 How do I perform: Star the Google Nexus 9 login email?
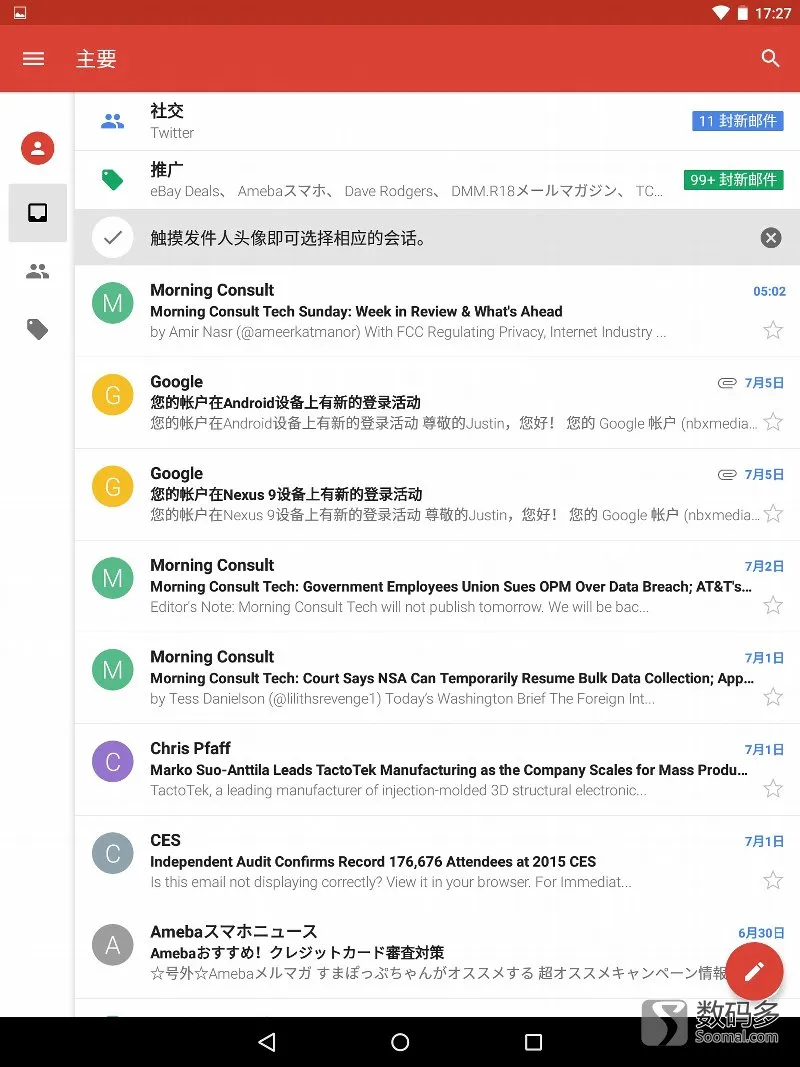pyautogui.click(x=773, y=514)
